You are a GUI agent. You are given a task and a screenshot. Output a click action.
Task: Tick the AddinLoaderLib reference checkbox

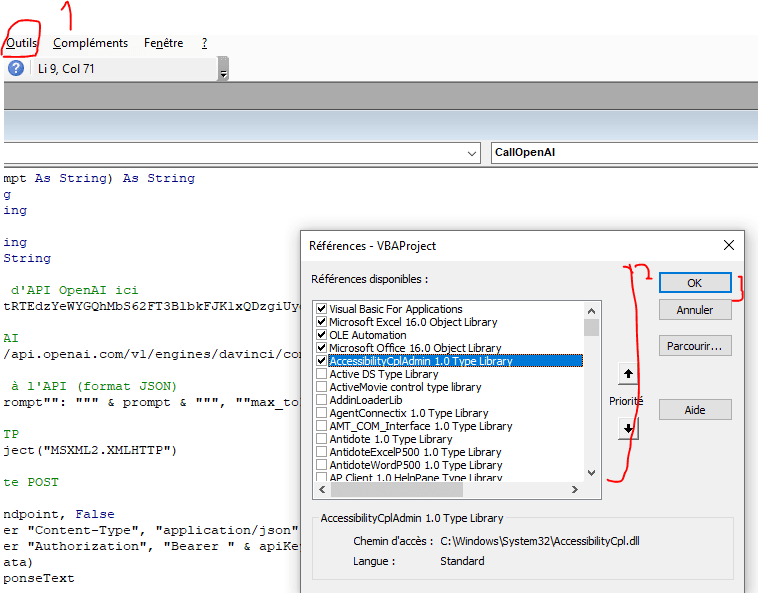coord(321,400)
